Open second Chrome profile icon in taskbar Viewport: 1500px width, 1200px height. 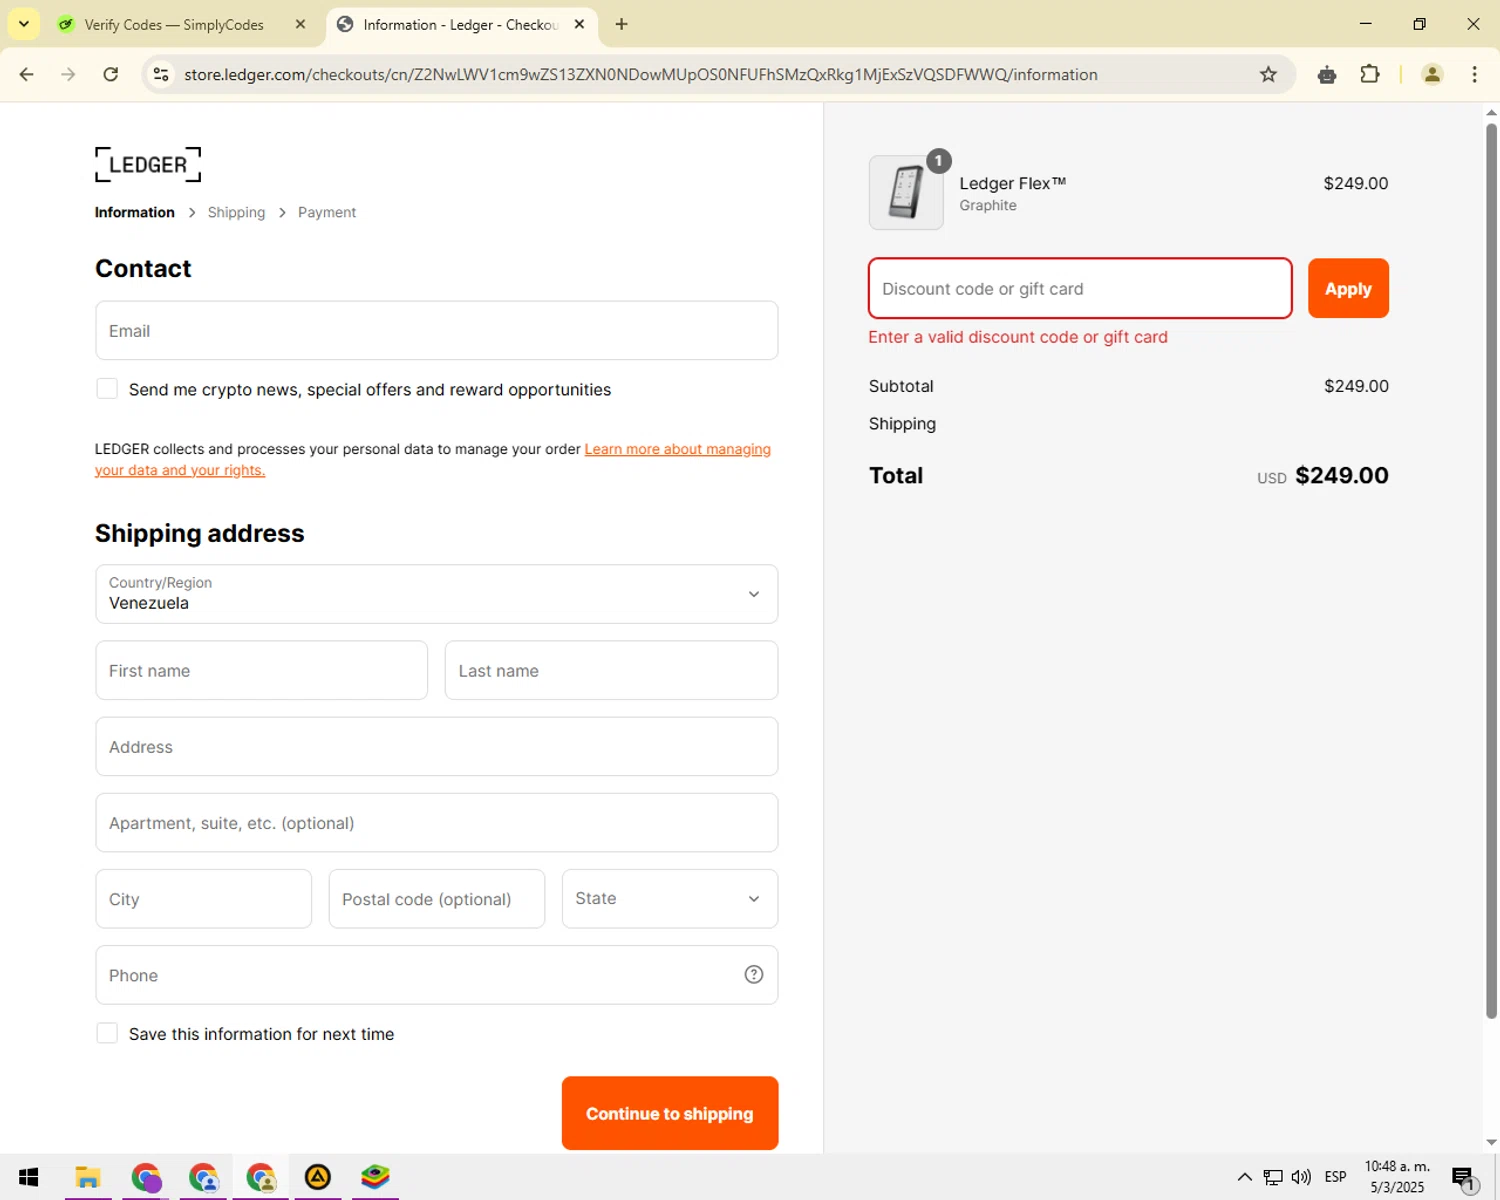tap(204, 1177)
